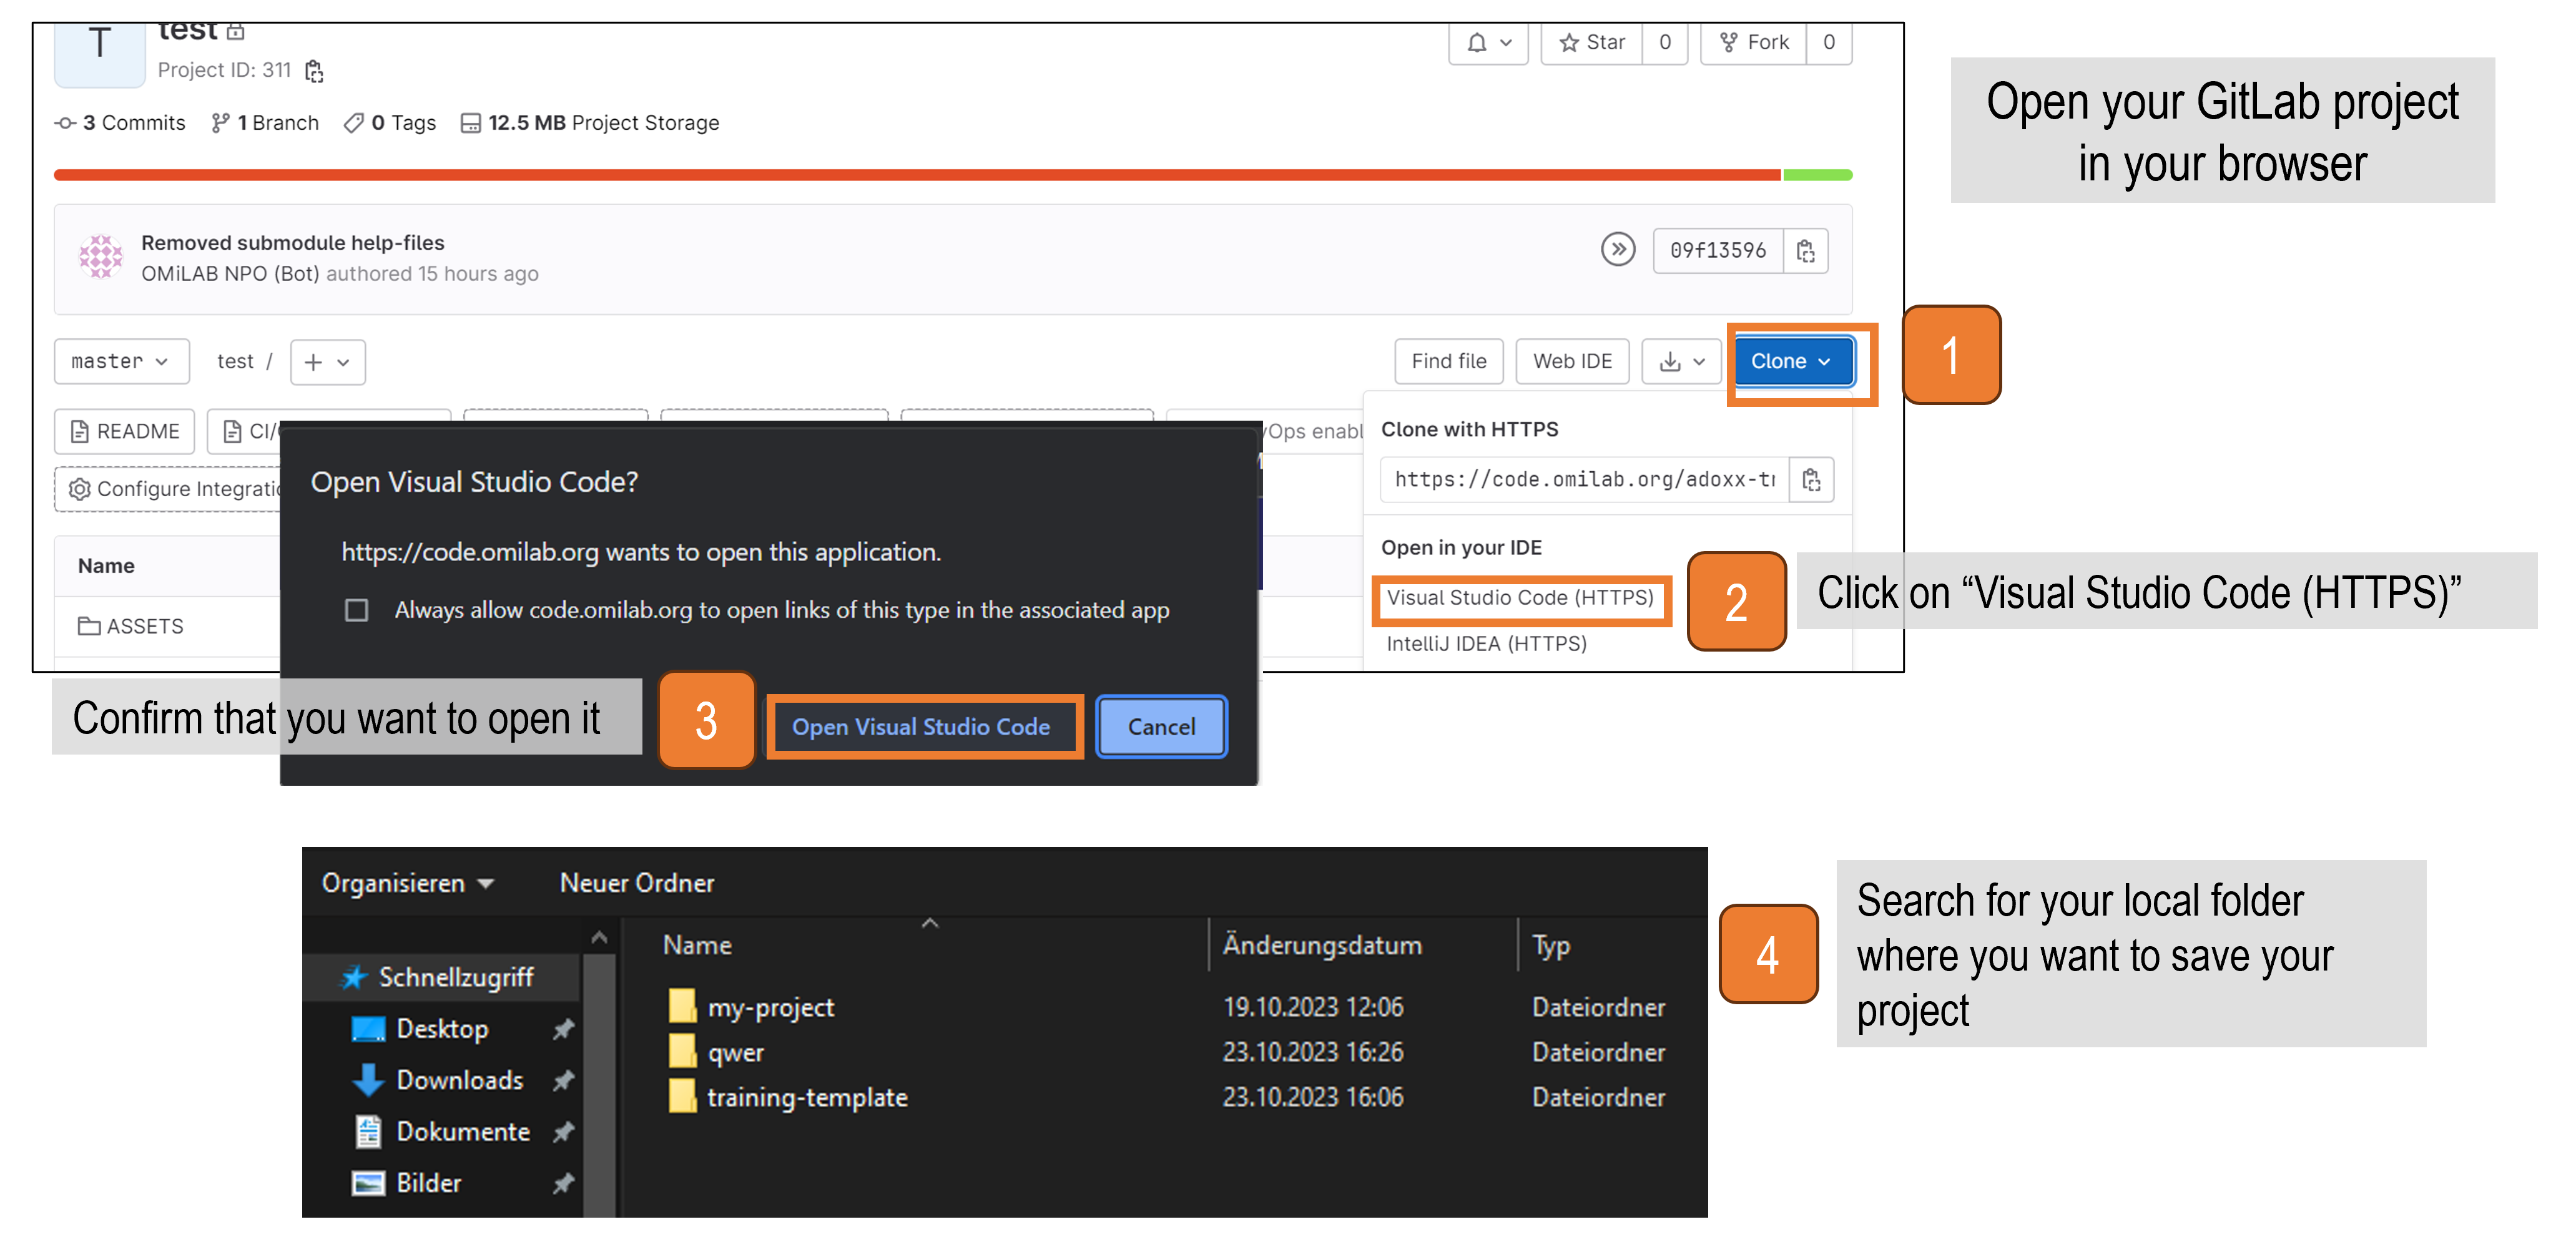Open the notification bell dropdown

click(x=1488, y=43)
